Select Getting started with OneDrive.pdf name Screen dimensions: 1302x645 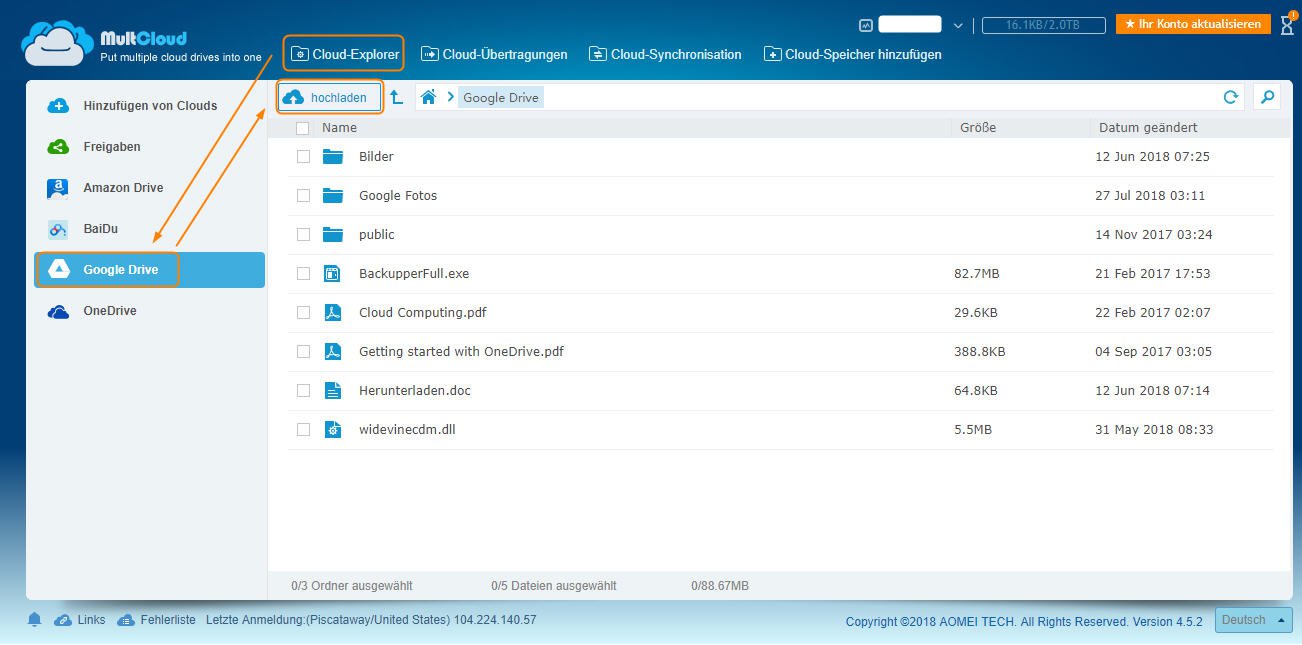point(461,351)
